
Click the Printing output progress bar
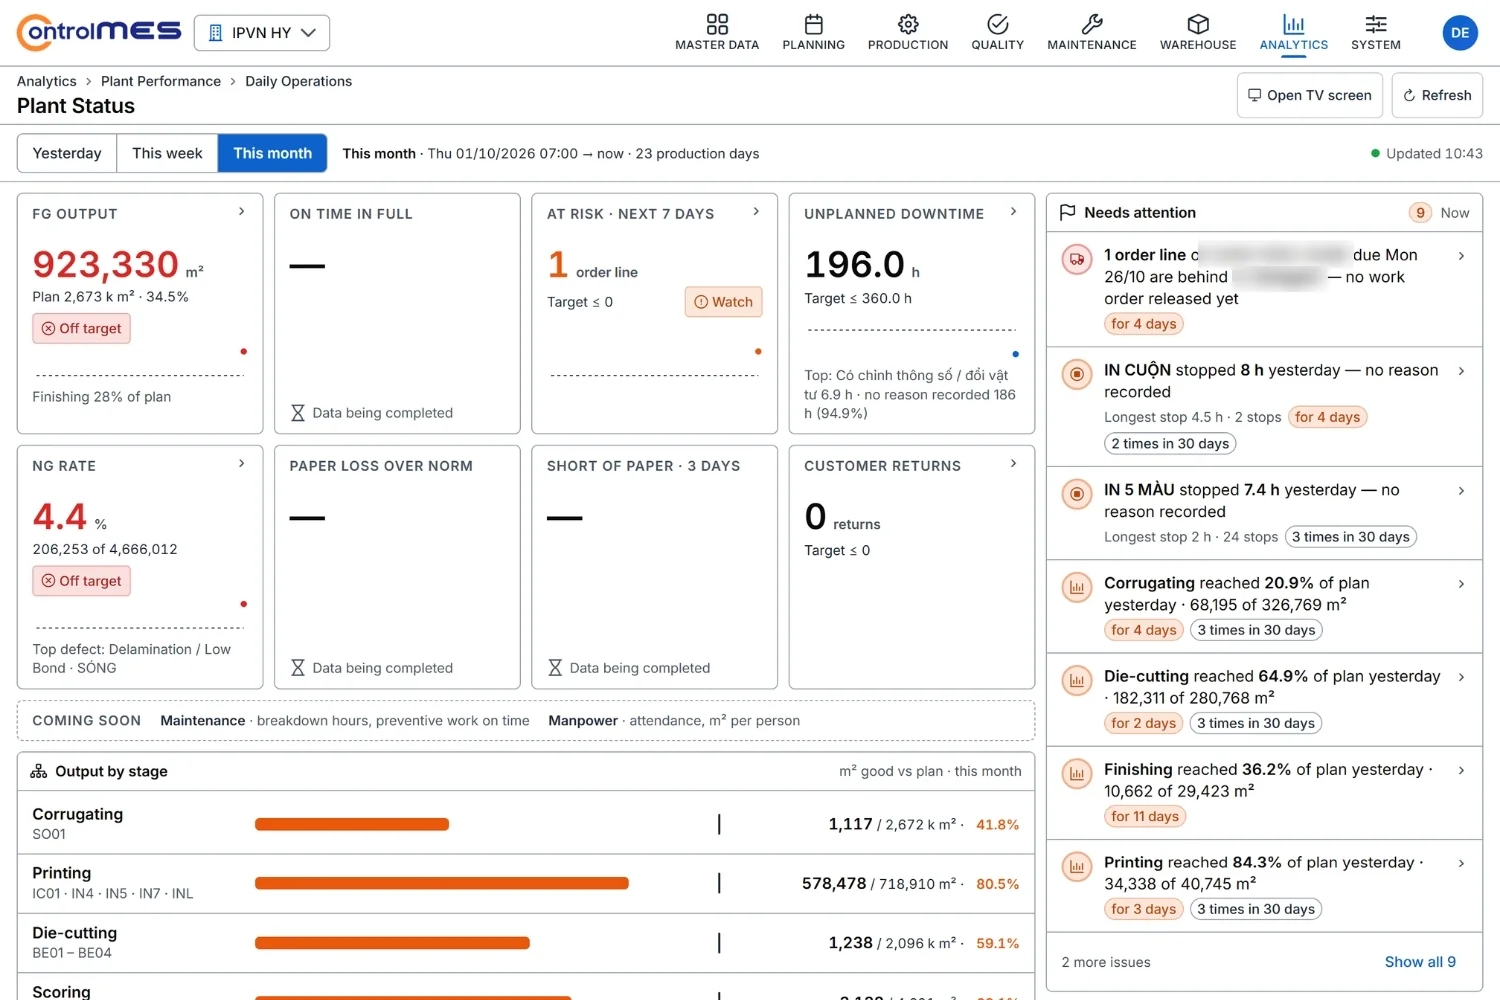(x=442, y=883)
